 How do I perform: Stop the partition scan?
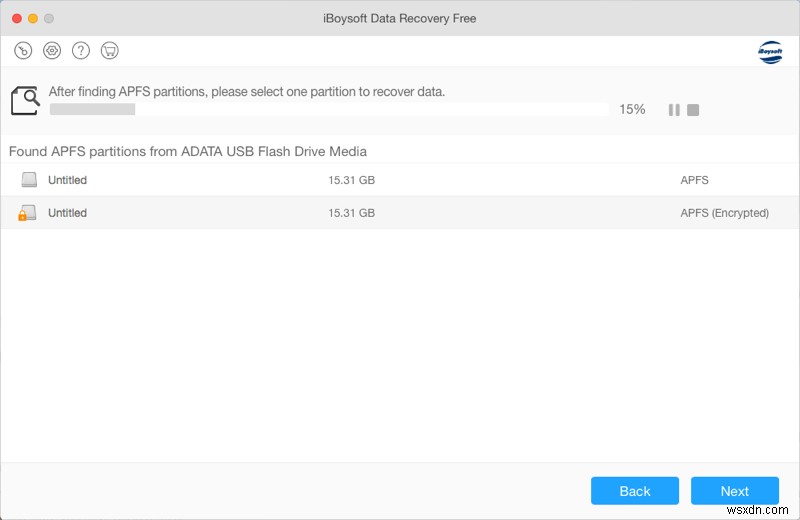point(693,110)
